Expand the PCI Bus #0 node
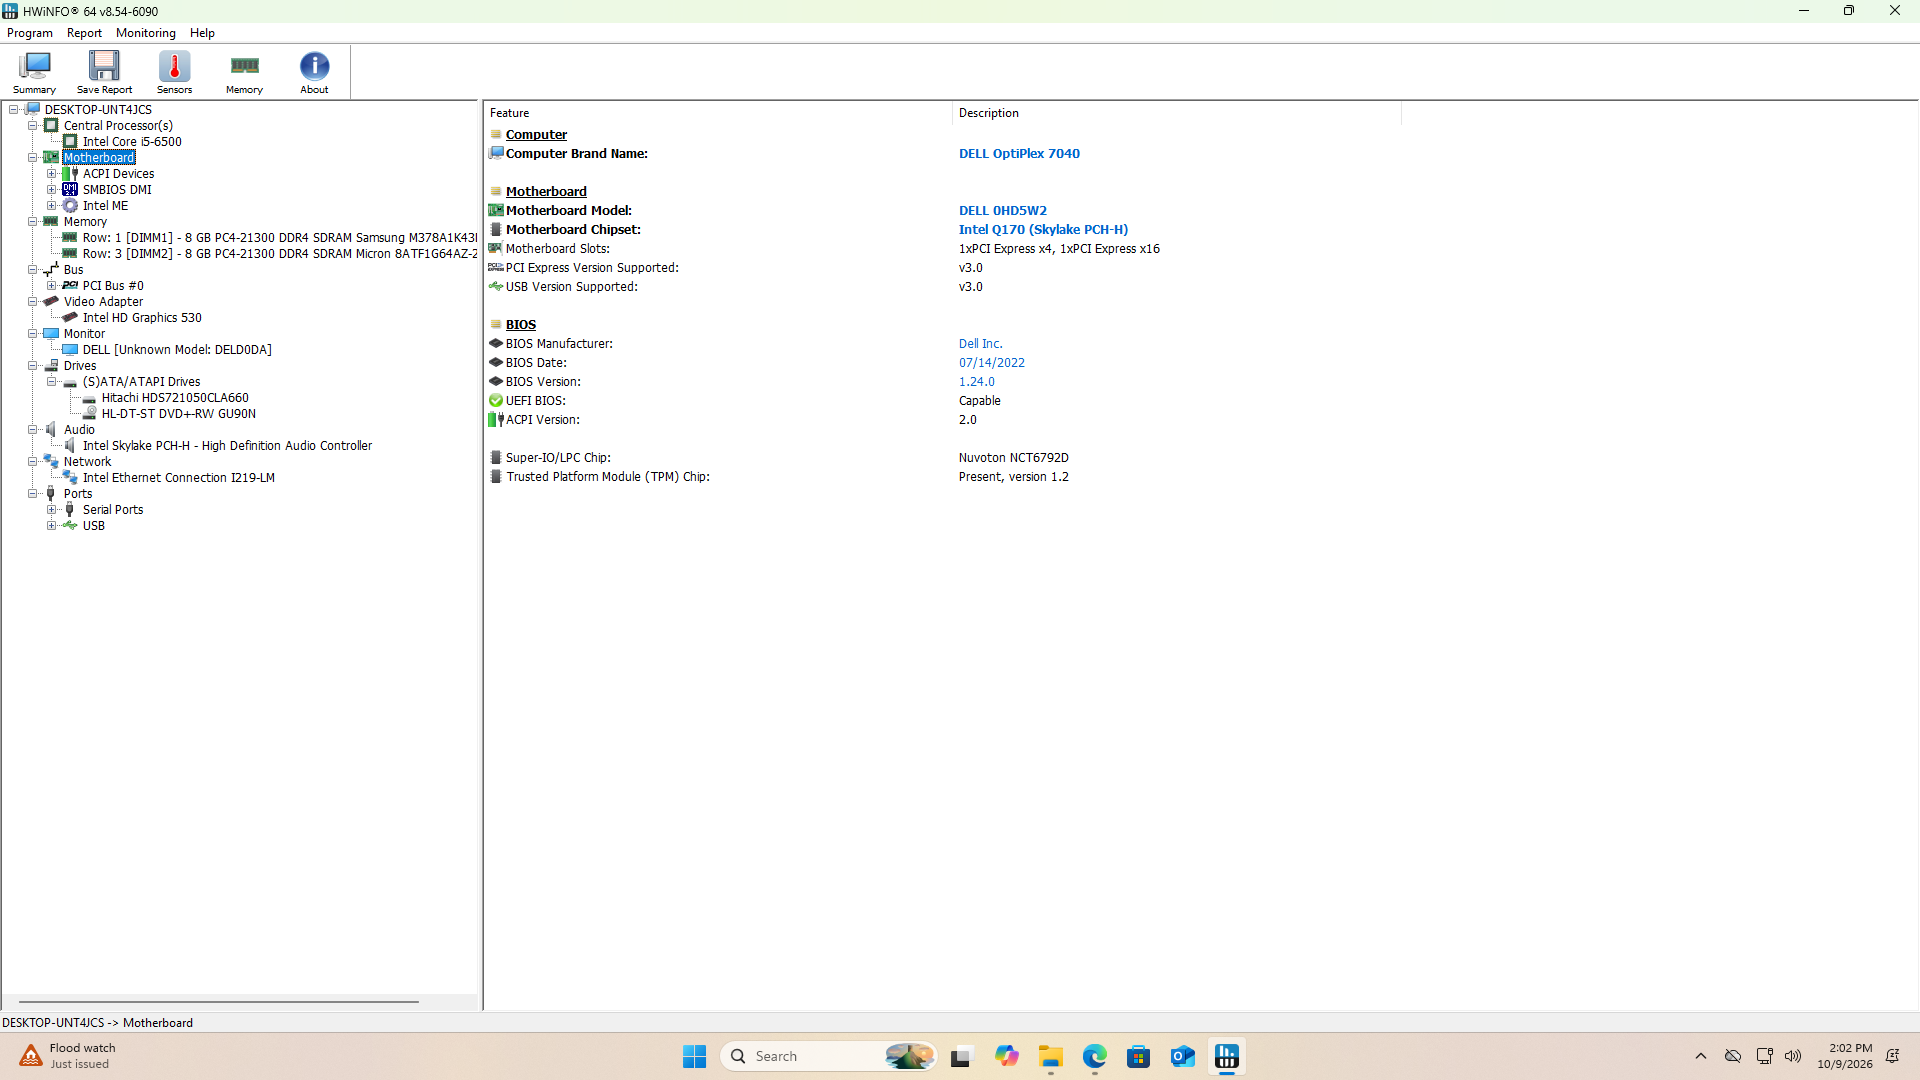 coord(52,286)
